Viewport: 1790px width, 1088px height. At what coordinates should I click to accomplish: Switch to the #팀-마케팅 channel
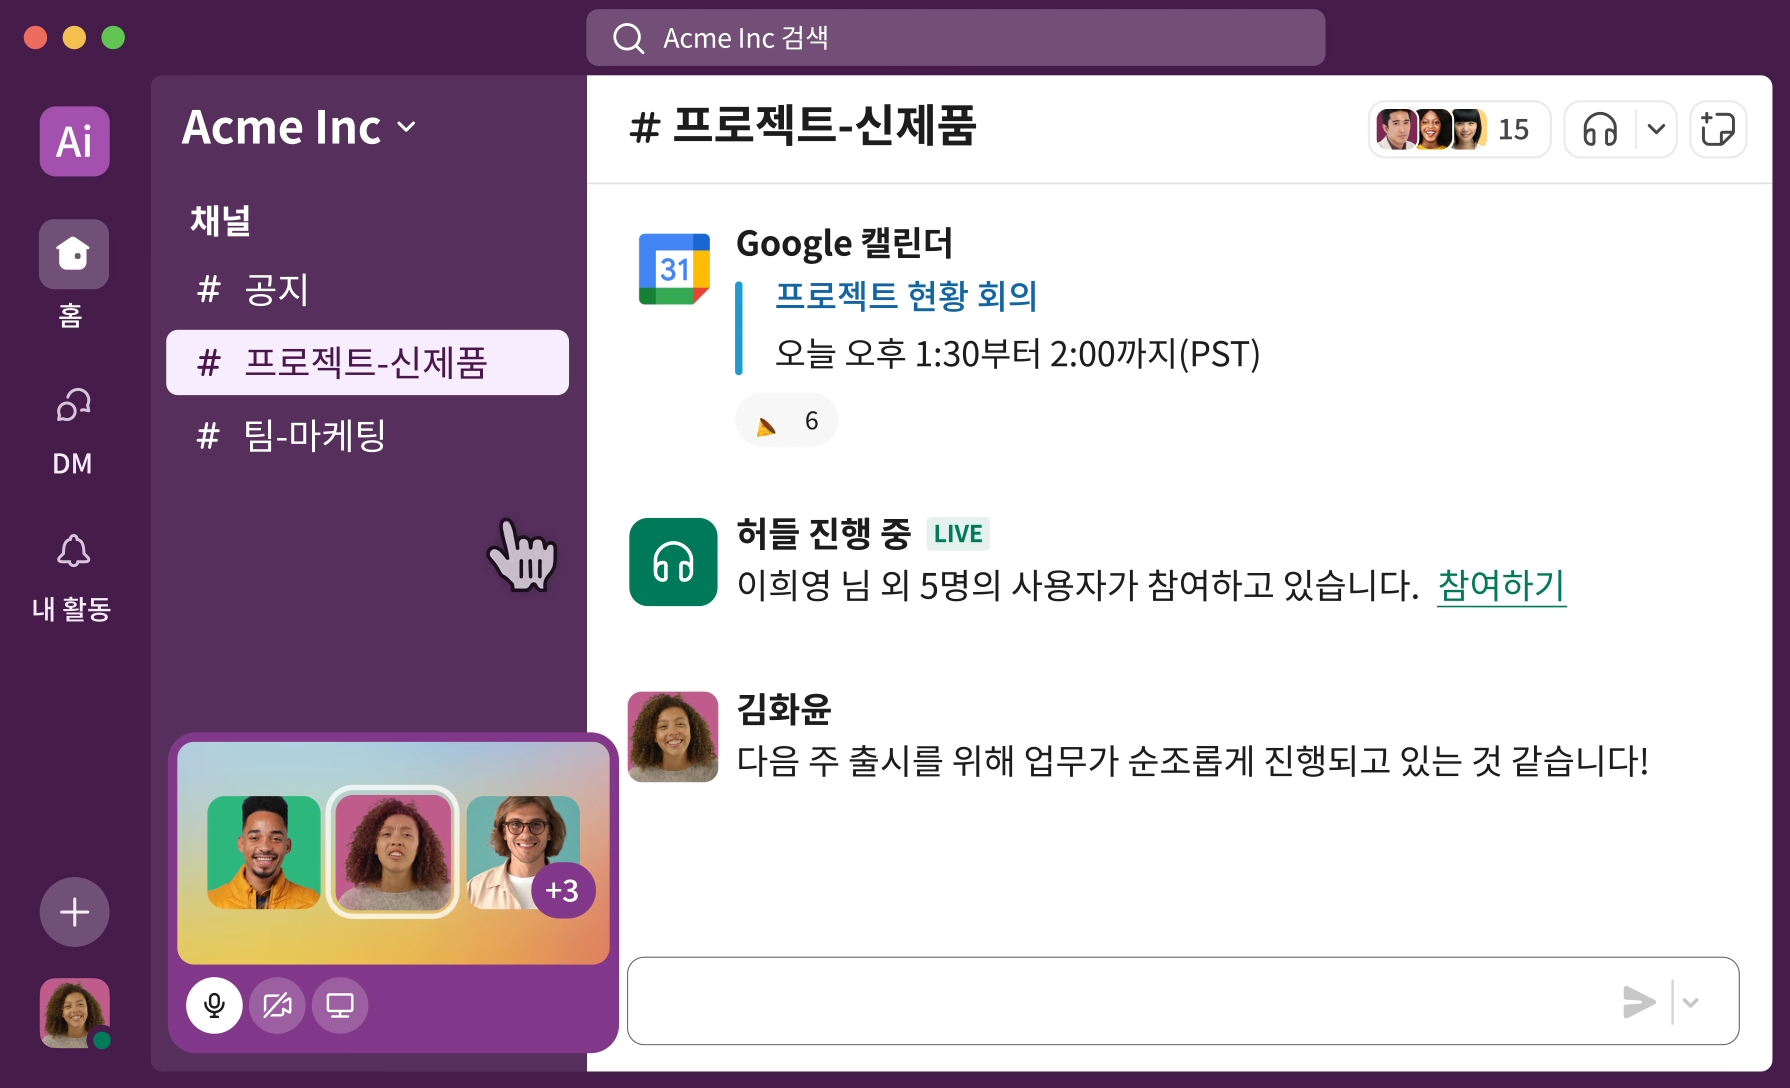313,436
